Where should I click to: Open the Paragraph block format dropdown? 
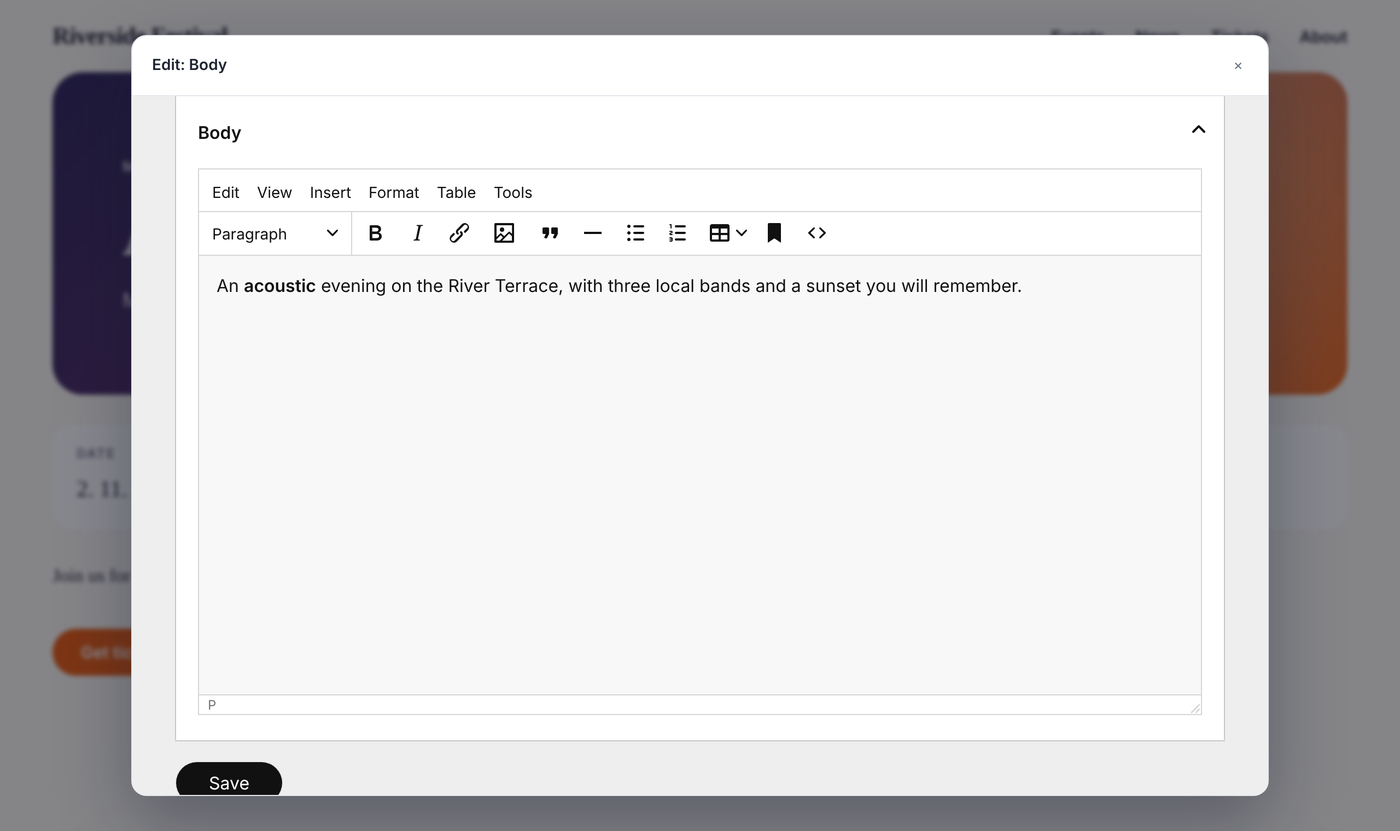275,233
